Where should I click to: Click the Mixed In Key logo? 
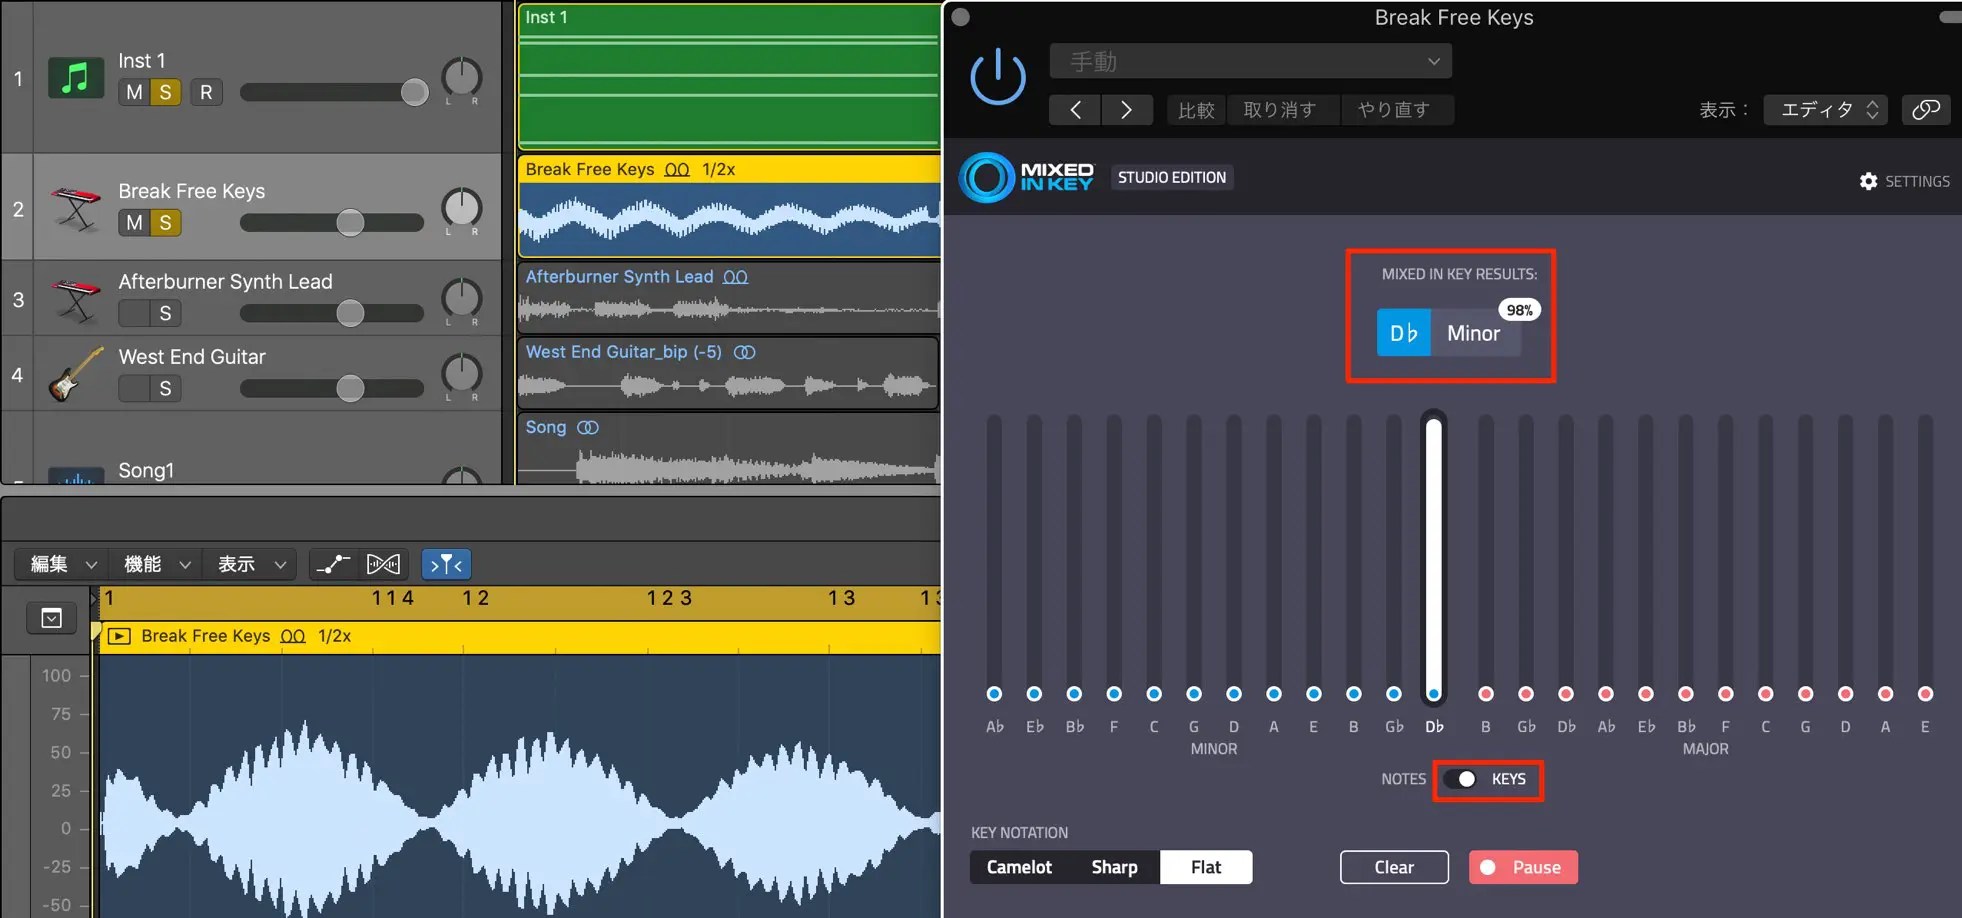1027,178
